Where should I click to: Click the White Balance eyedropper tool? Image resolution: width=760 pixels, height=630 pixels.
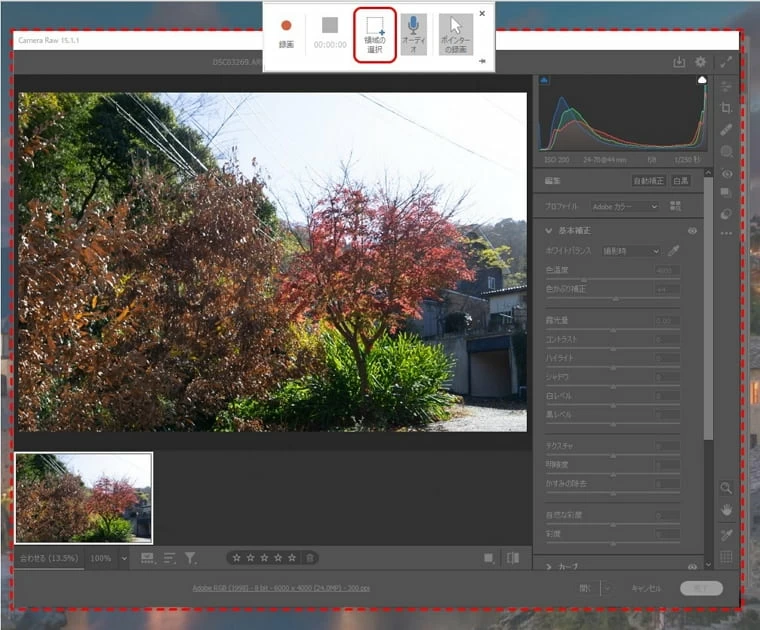point(687,251)
